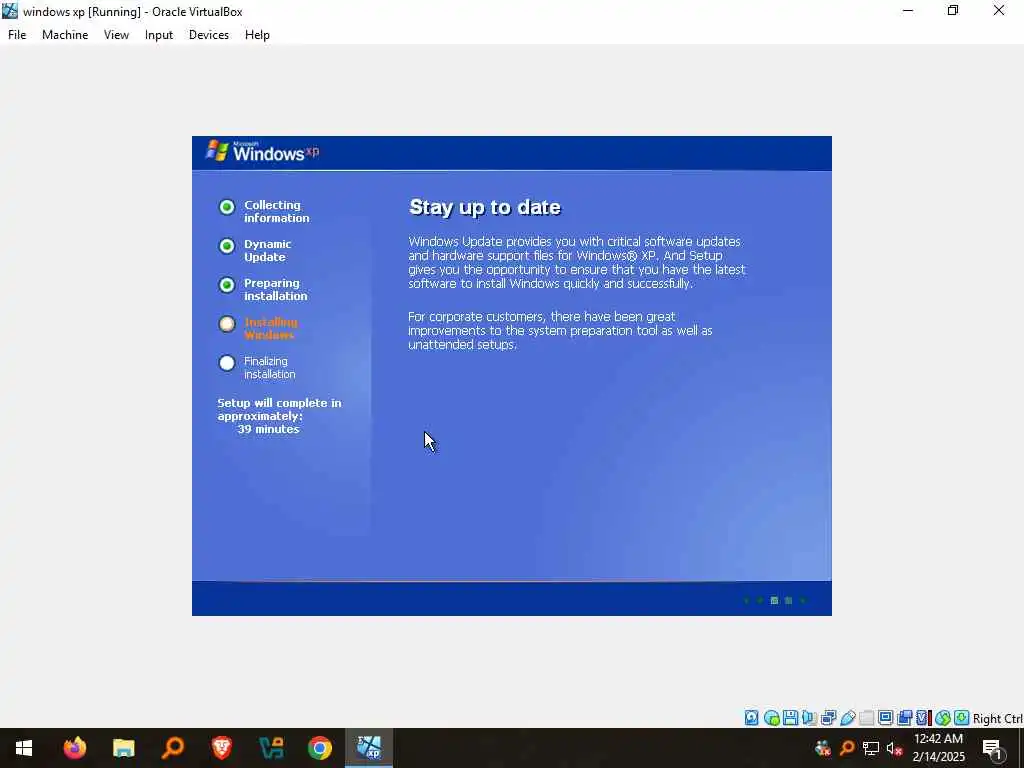1024x768 pixels.
Task: Click the display settings status icon
Action: coord(886,718)
